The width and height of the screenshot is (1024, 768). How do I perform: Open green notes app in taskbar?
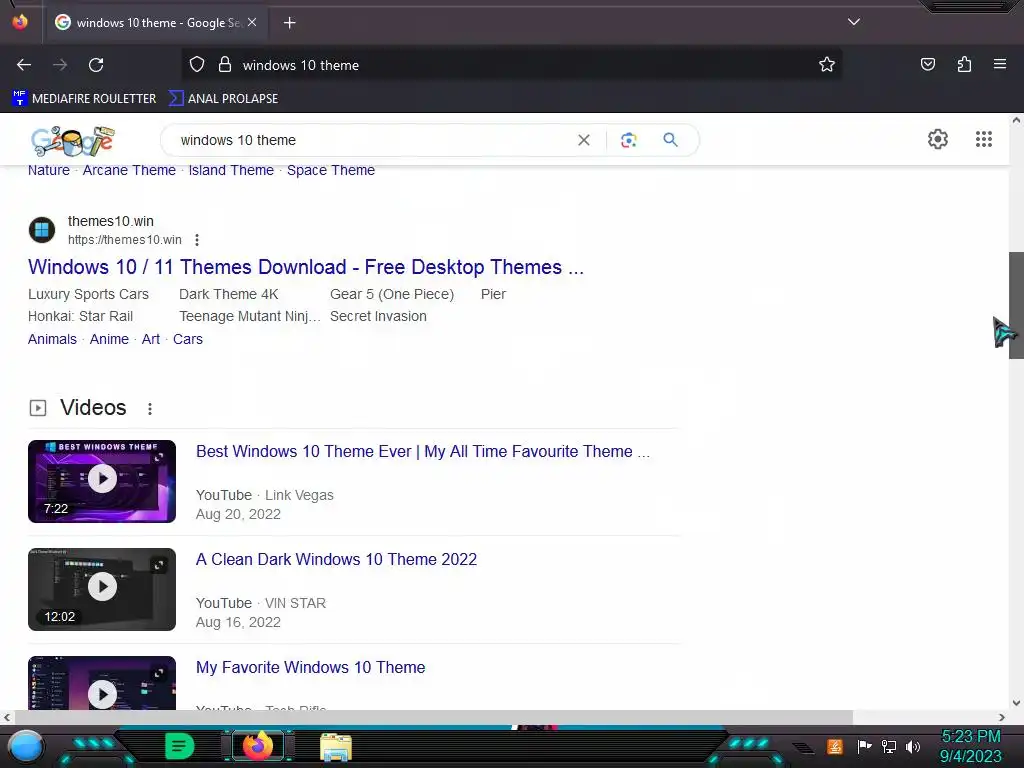180,746
